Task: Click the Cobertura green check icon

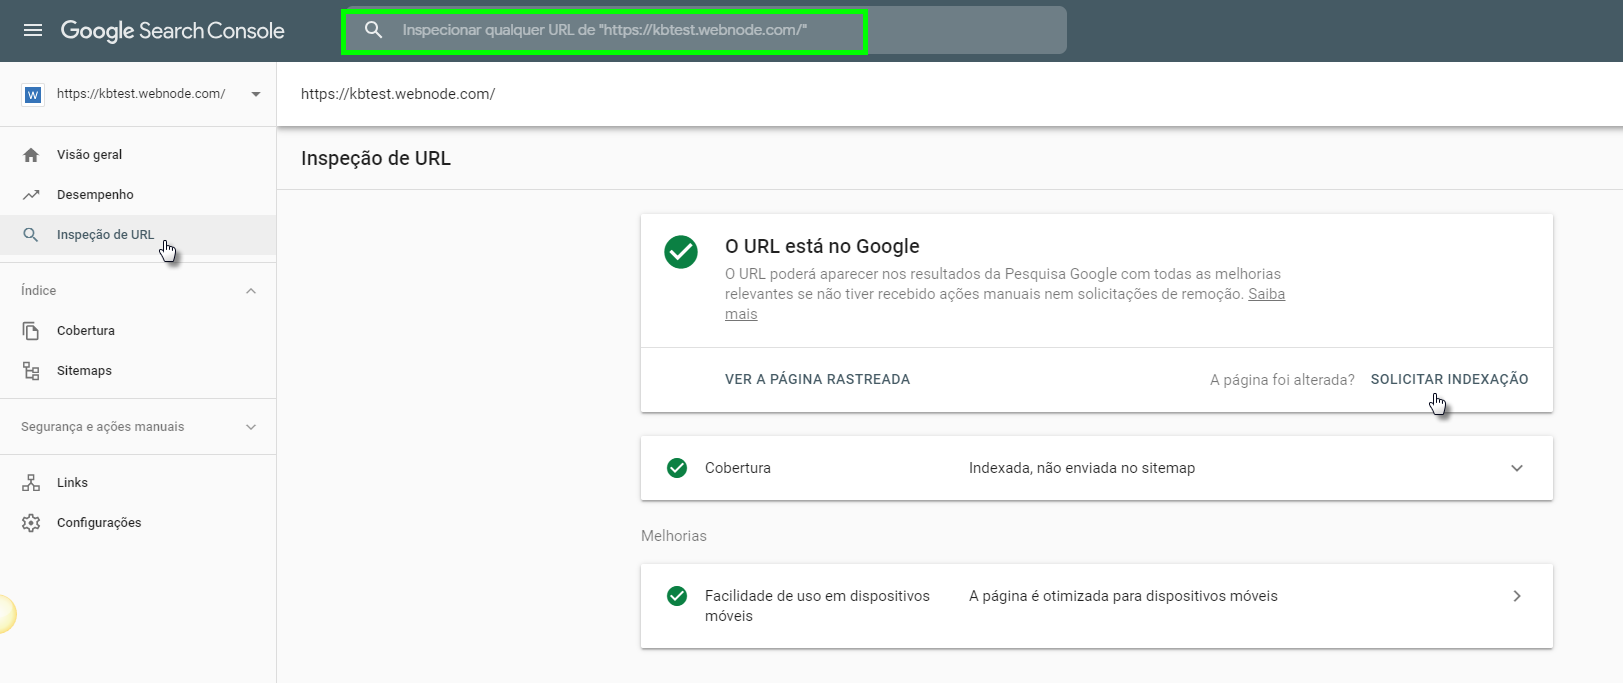Action: click(677, 468)
